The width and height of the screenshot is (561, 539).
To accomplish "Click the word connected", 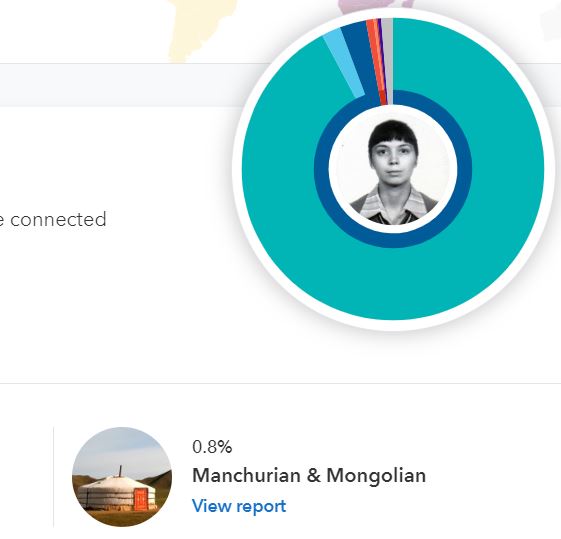I will [x=58, y=219].
